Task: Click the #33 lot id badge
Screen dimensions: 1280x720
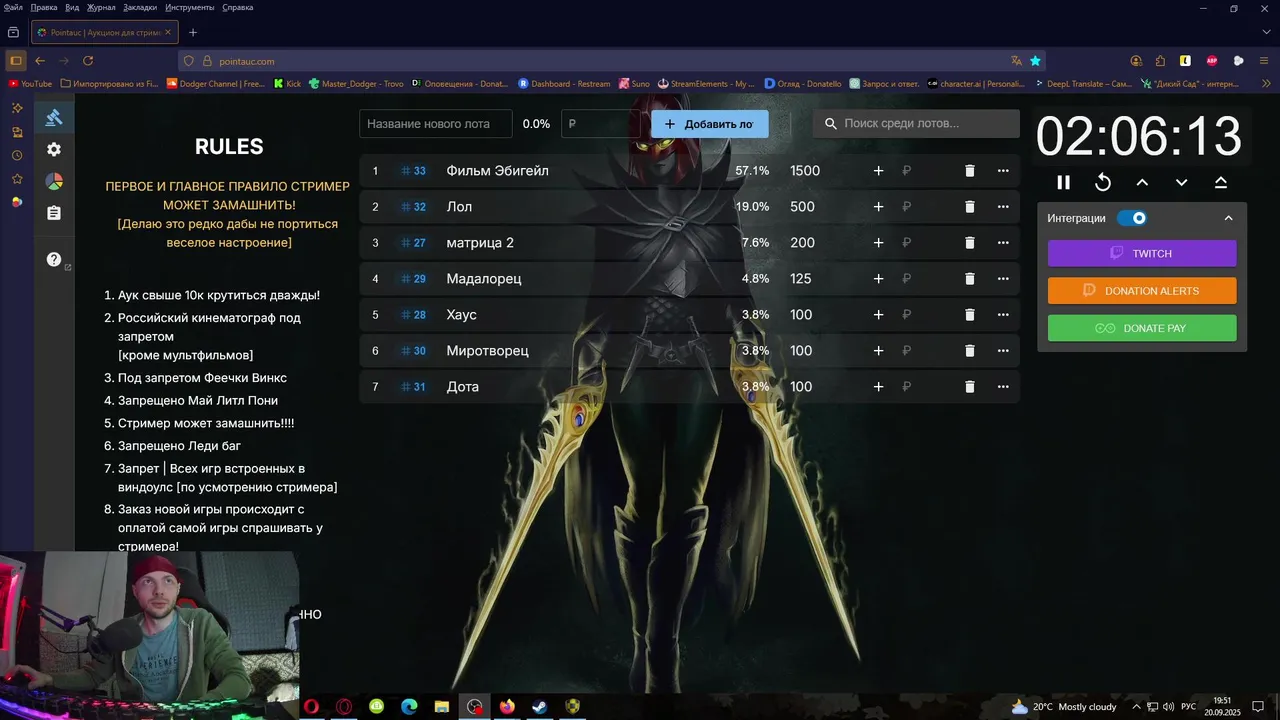Action: pos(413,171)
